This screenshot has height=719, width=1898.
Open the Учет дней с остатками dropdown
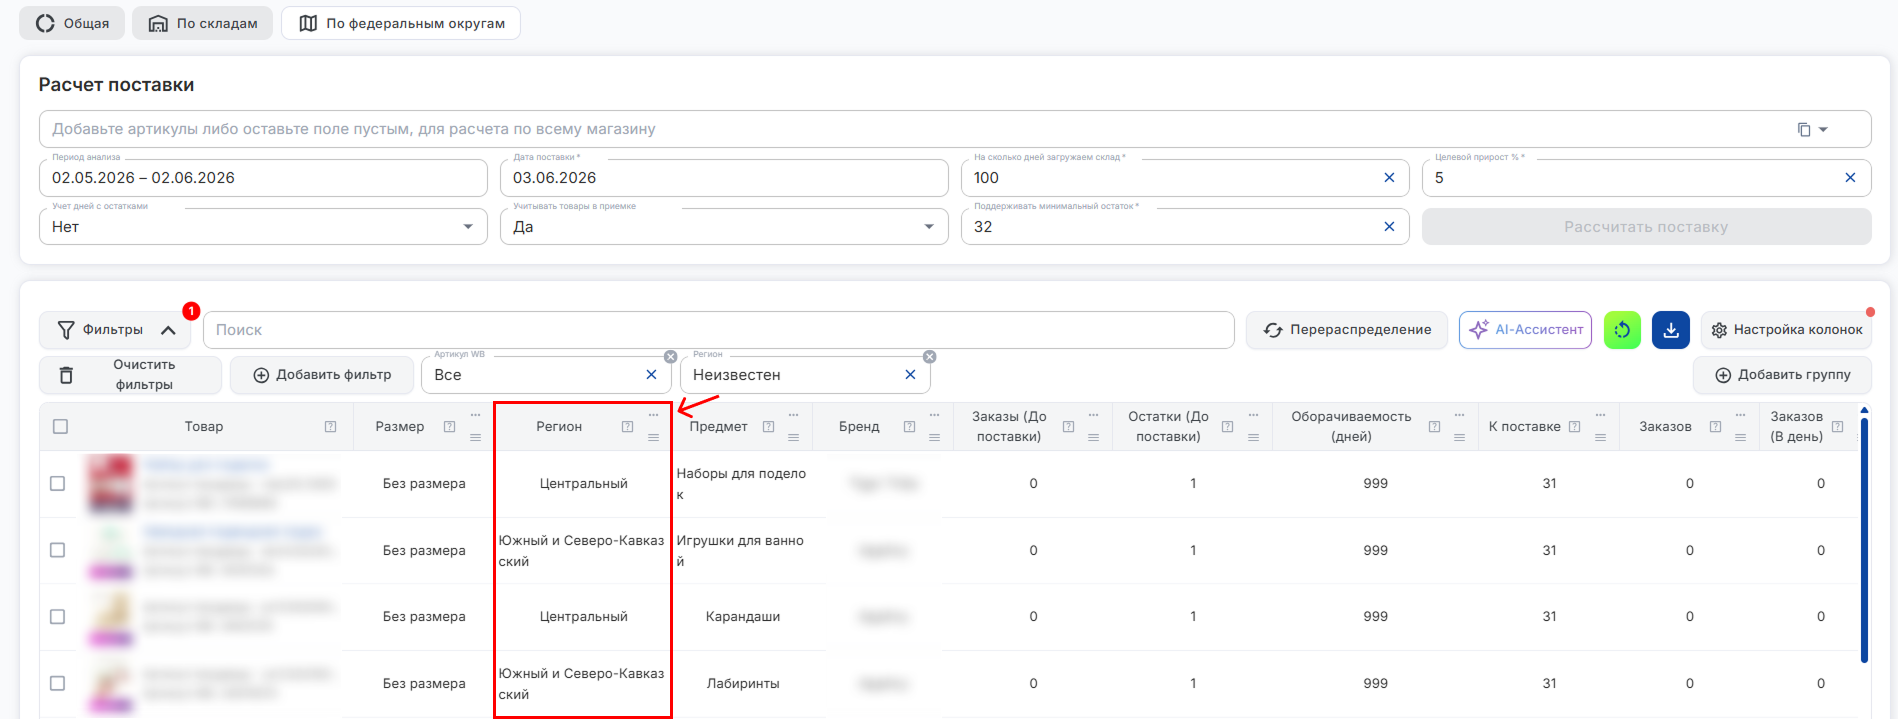(264, 227)
